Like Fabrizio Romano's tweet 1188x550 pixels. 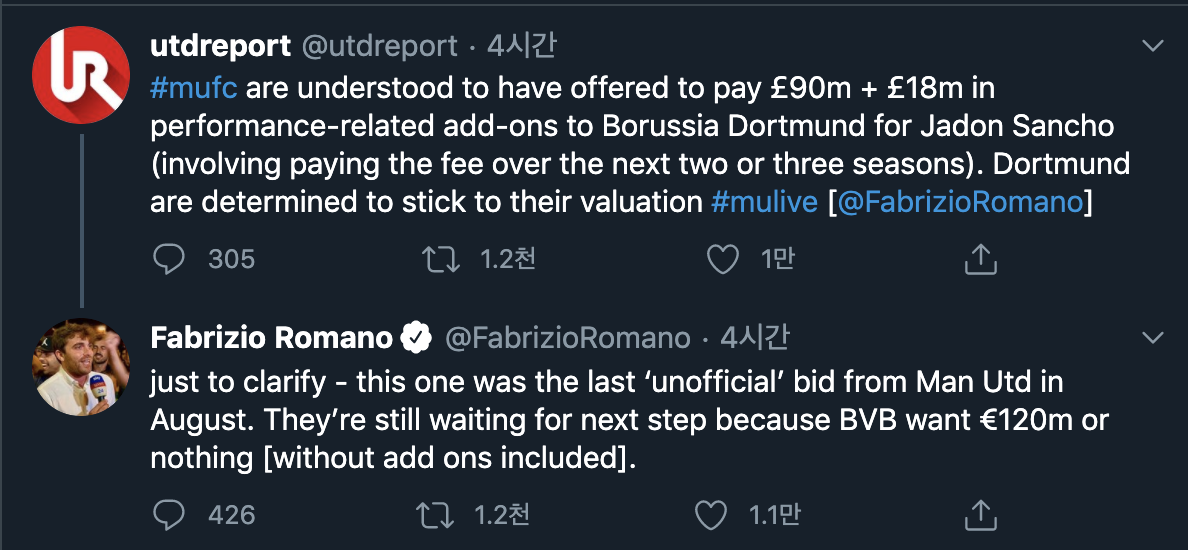point(710,515)
